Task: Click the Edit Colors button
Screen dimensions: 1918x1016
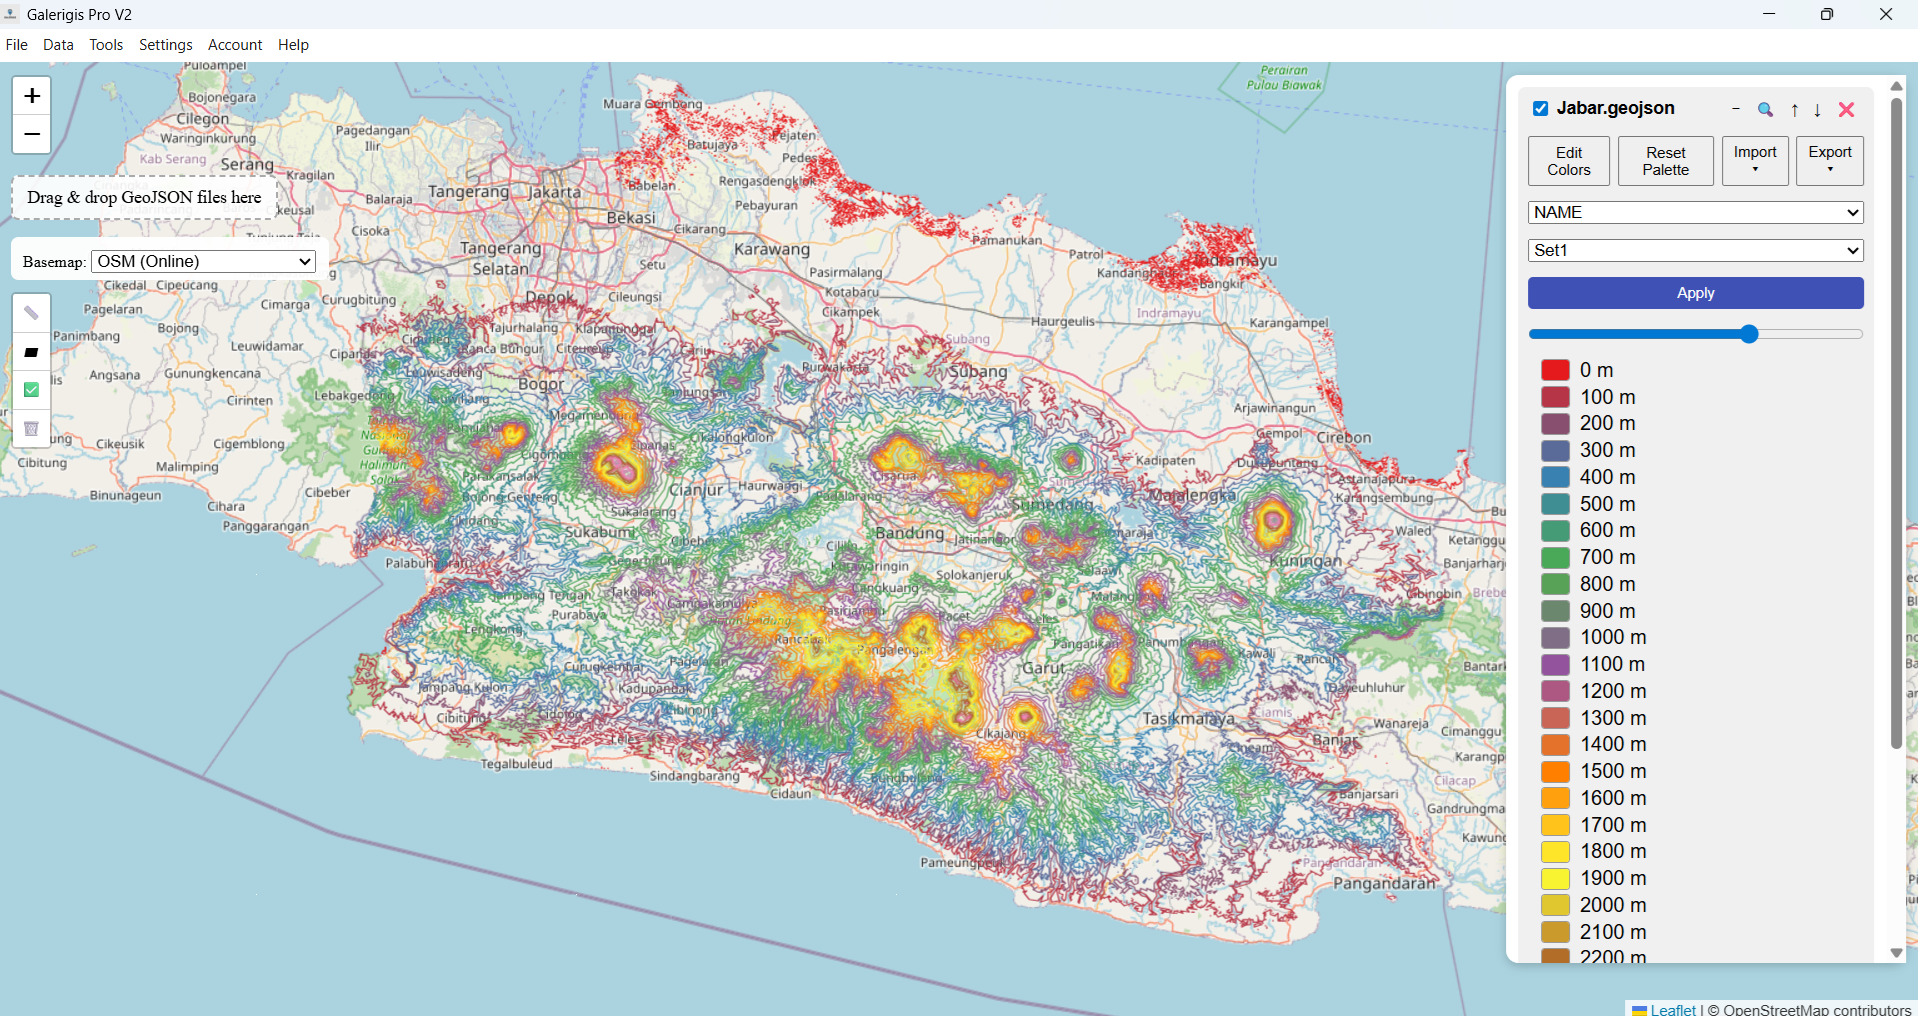Action: point(1568,161)
